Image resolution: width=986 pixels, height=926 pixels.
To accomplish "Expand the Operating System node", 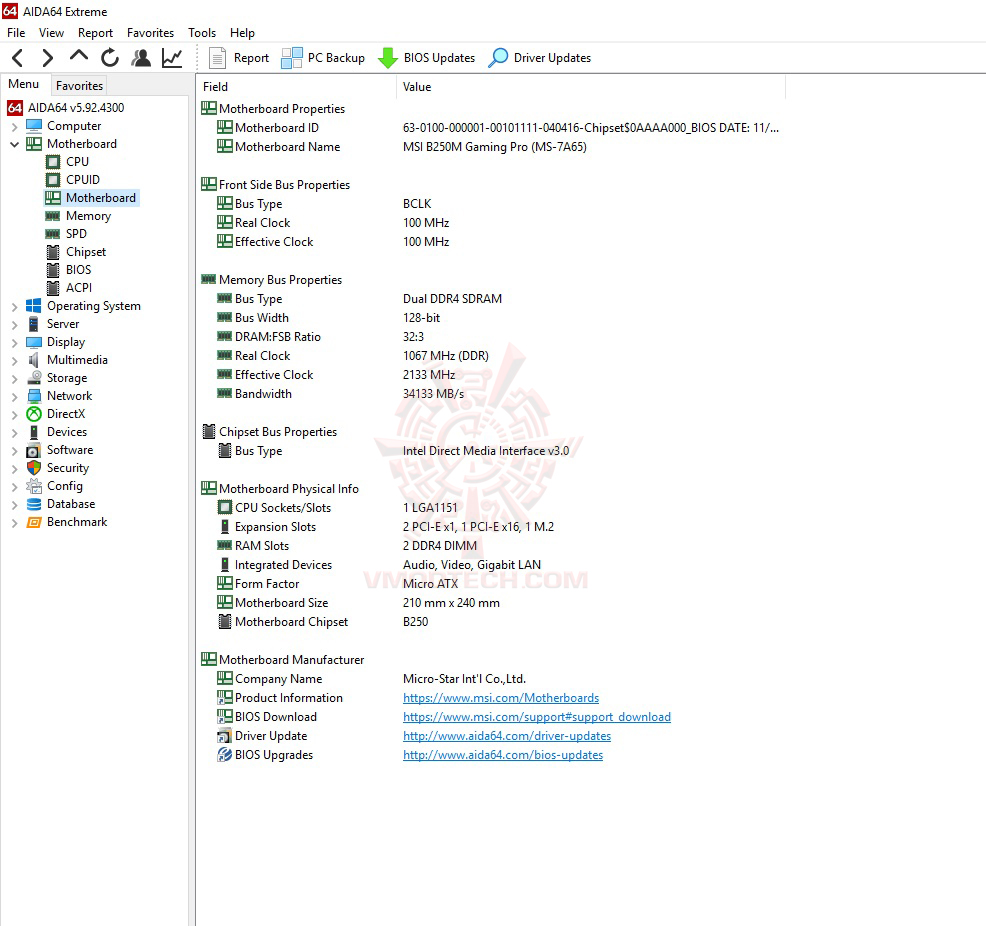I will tap(14, 306).
